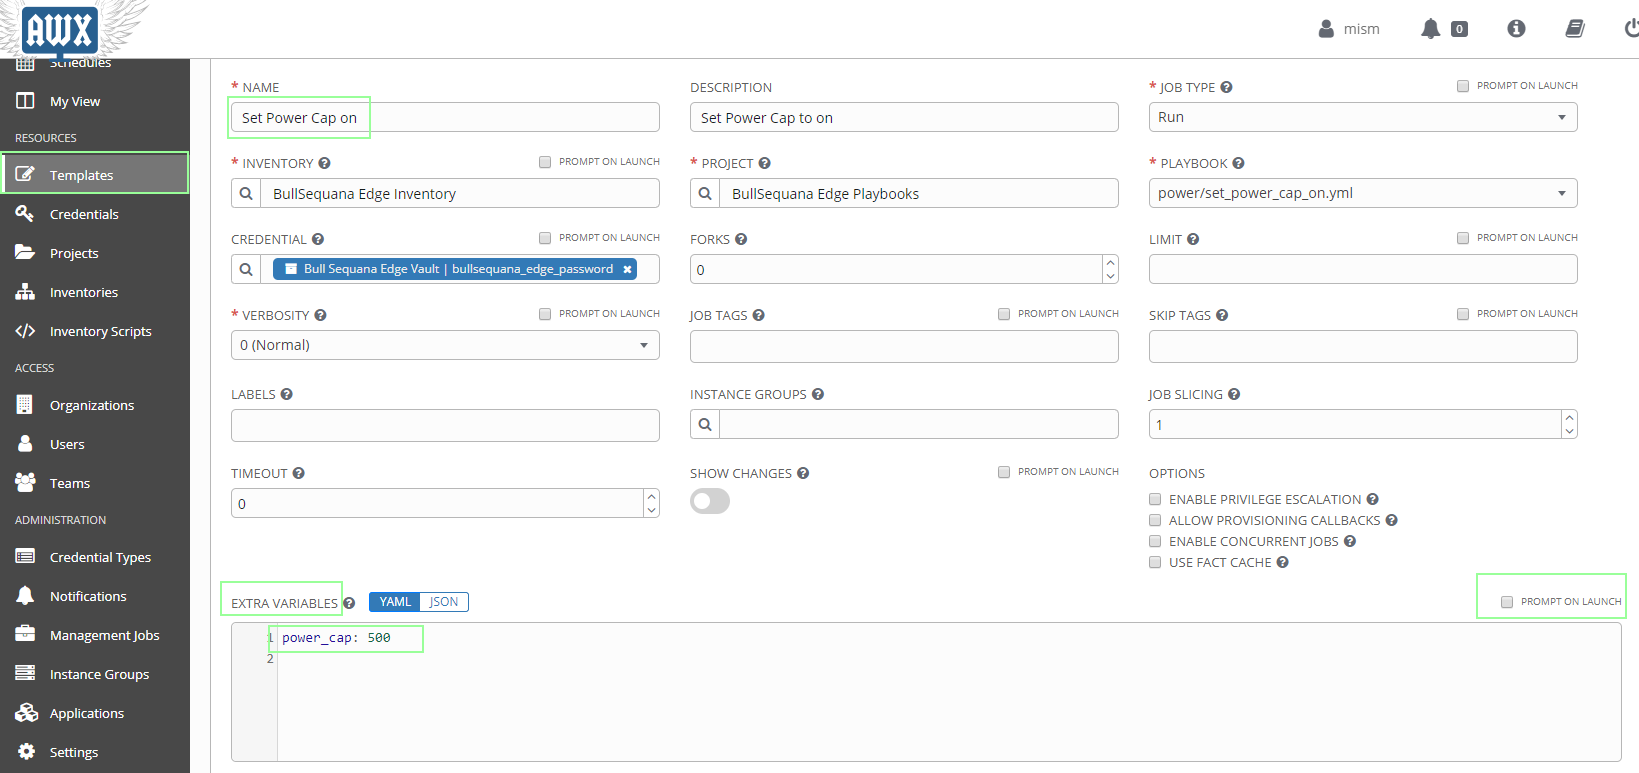Click the Labels input field
The image size is (1639, 773).
click(445, 425)
